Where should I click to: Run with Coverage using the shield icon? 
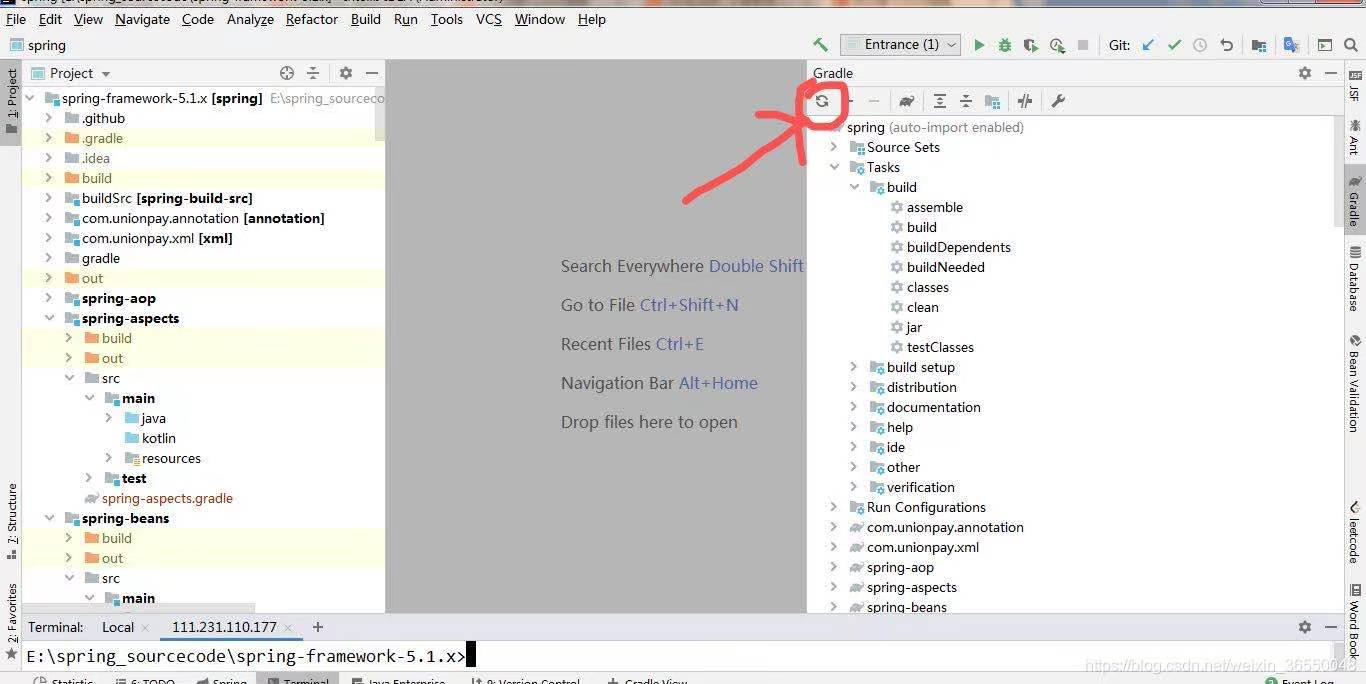tap(1031, 45)
